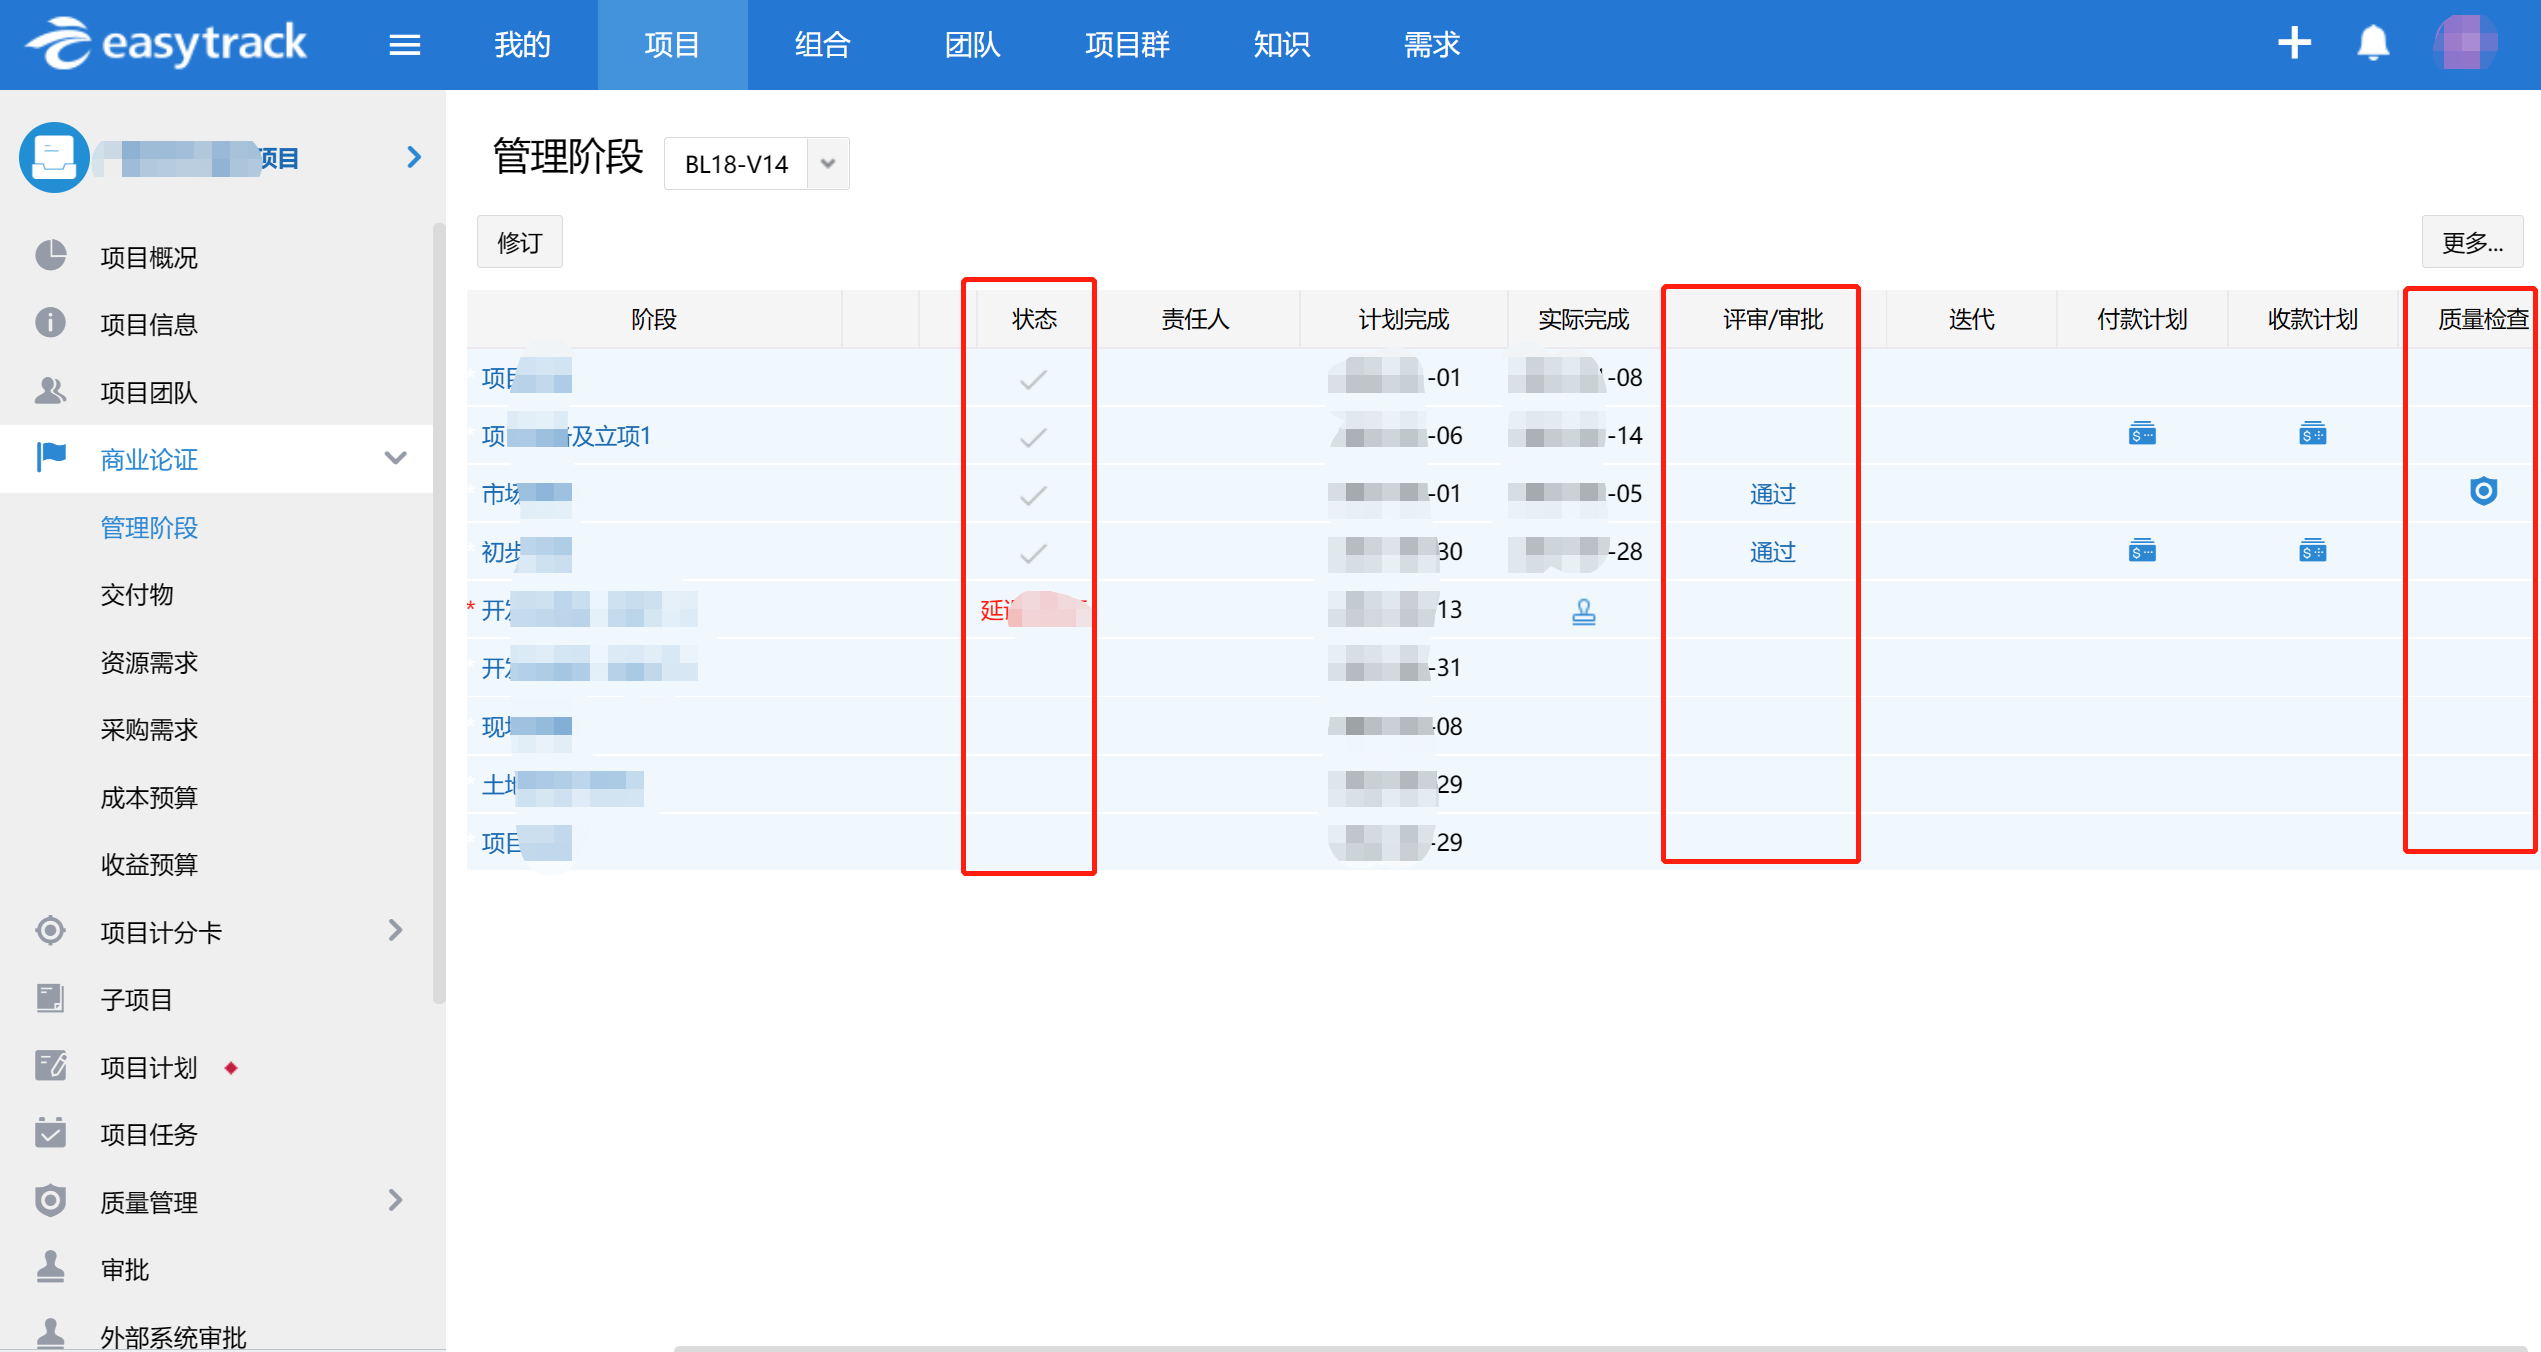This screenshot has width=2541, height=1352.
Task: Expand the 质量管理 sidebar section
Action: (396, 1200)
